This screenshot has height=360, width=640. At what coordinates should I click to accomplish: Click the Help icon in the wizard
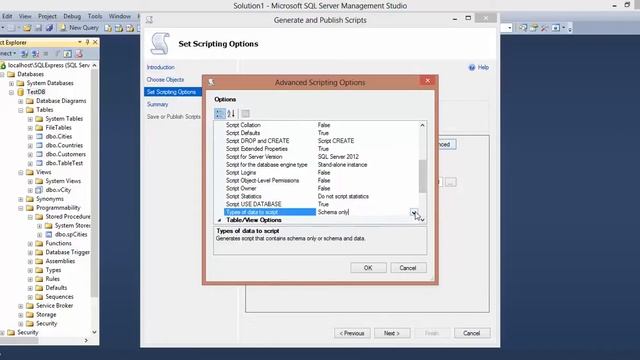pyautogui.click(x=472, y=68)
